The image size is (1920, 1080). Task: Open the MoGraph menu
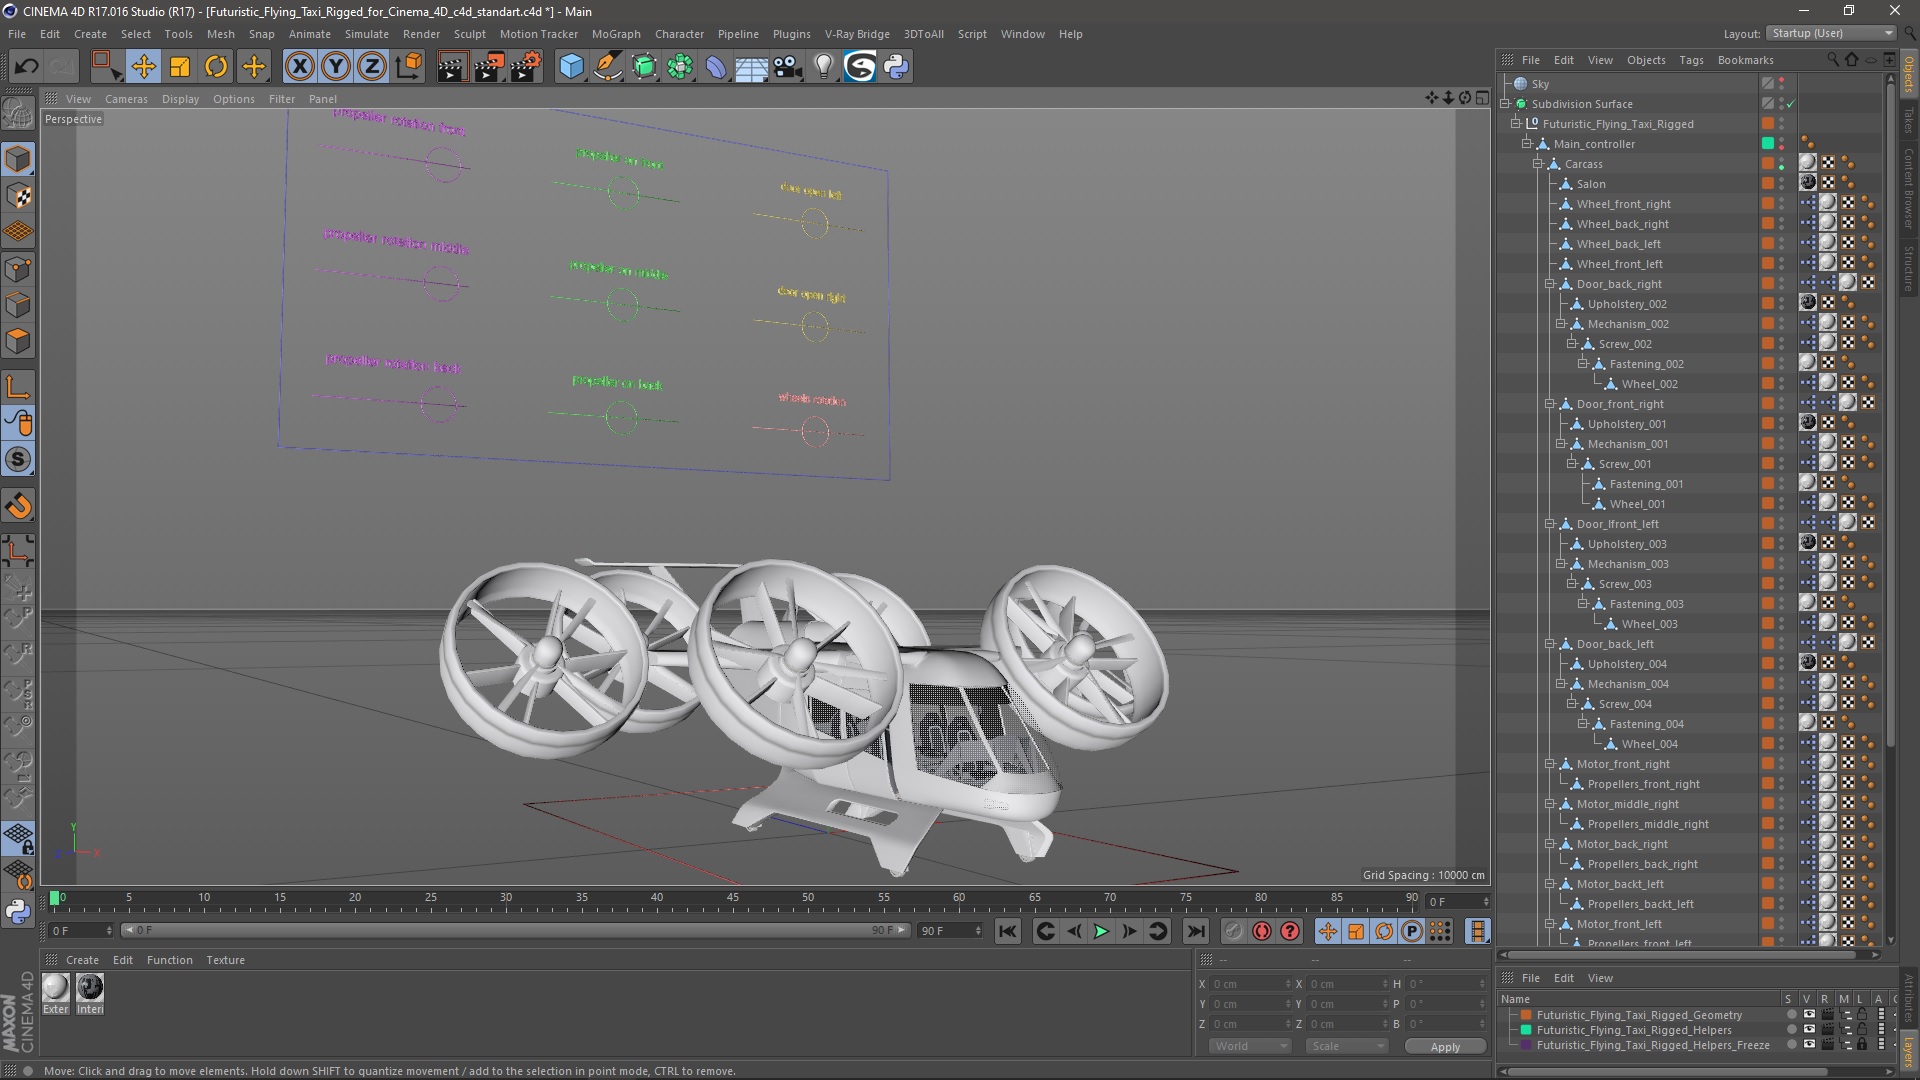[x=616, y=34]
